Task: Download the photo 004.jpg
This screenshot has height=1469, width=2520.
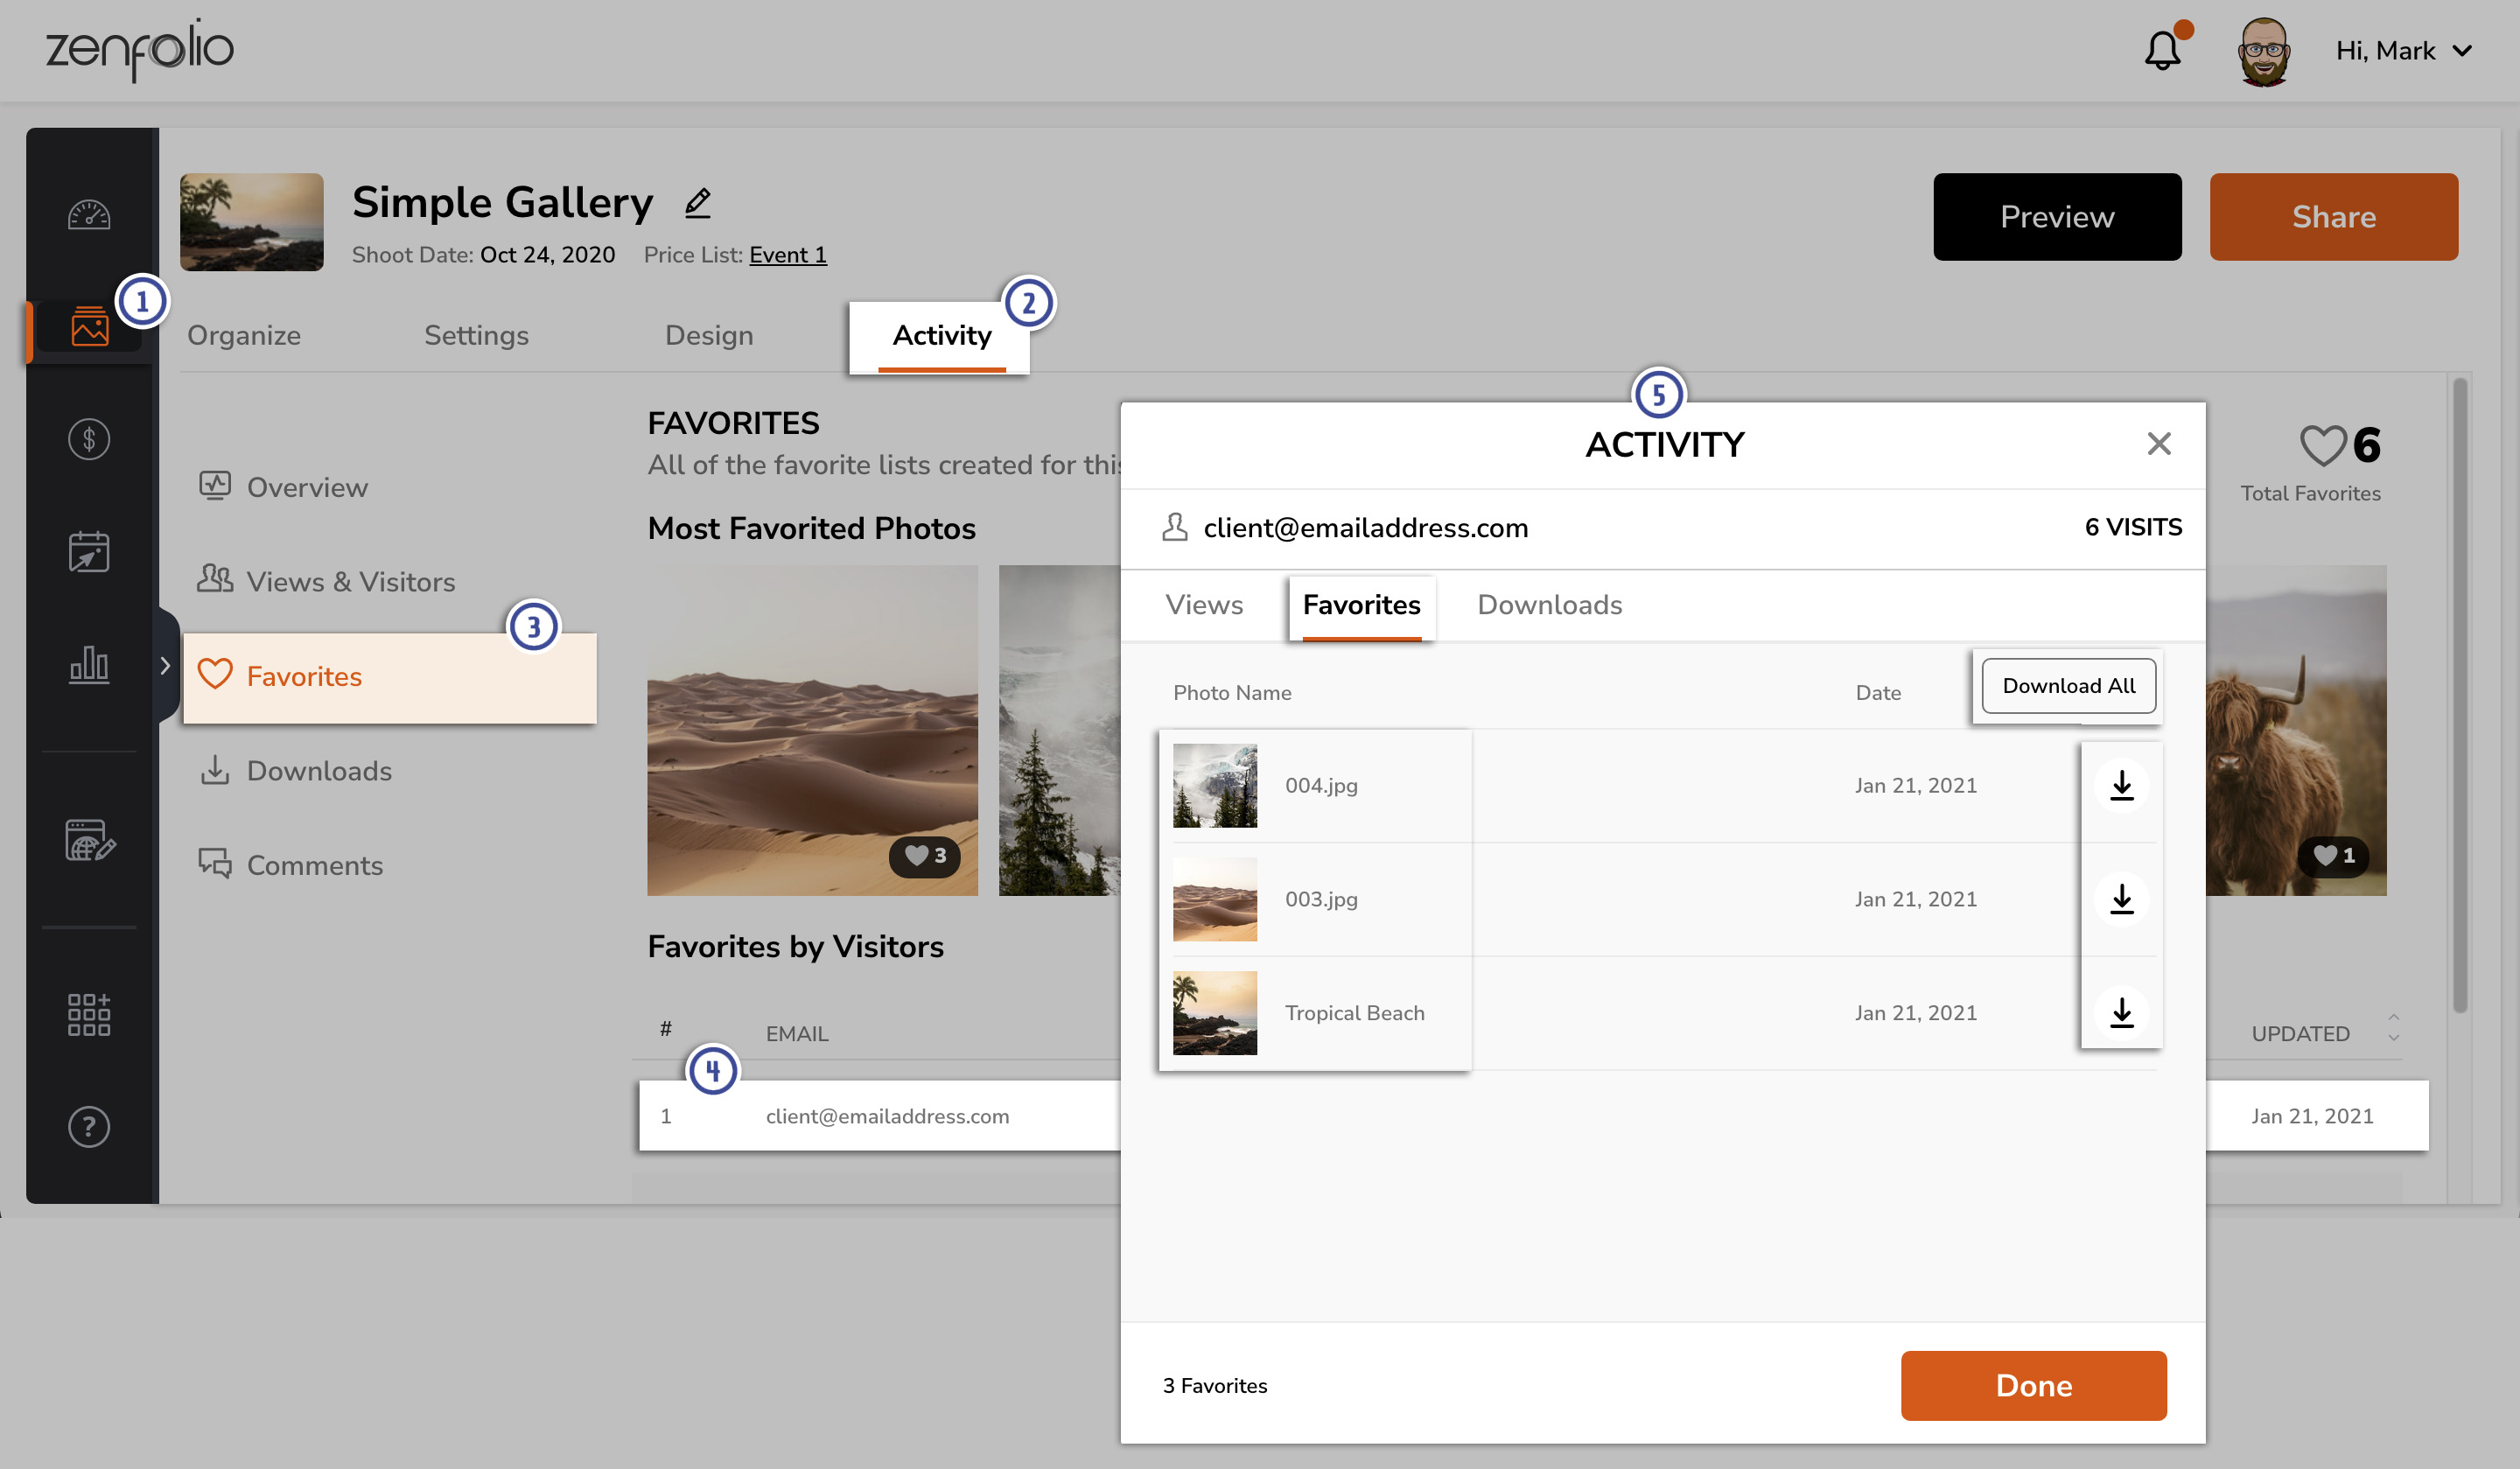Action: [x=2121, y=785]
